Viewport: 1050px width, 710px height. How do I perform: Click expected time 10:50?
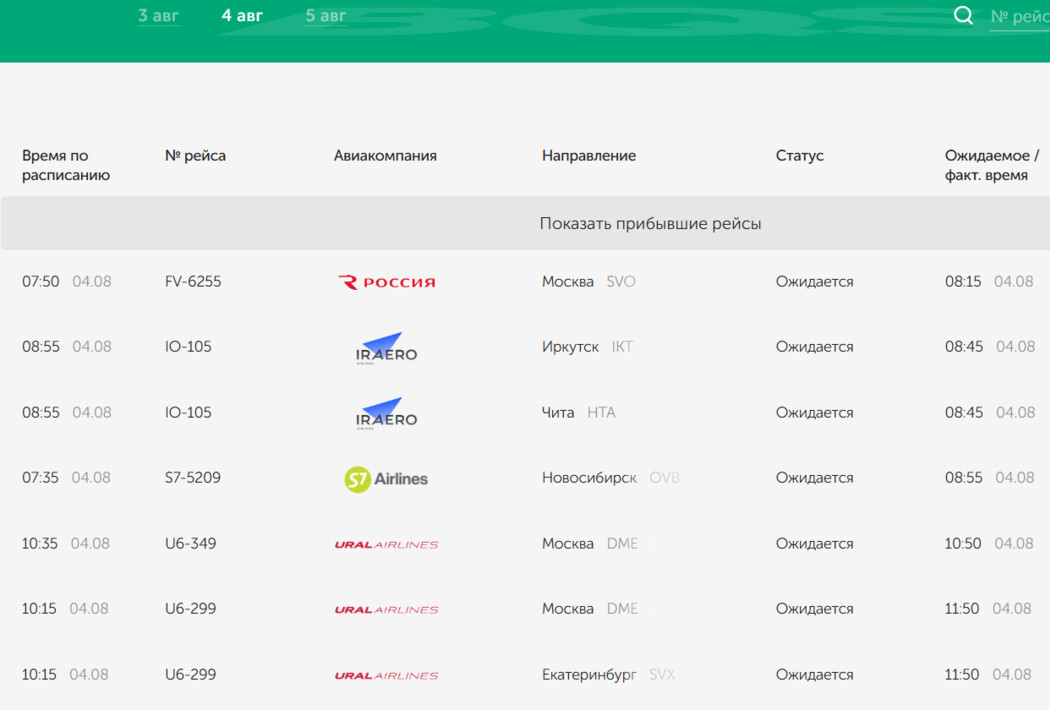click(963, 543)
